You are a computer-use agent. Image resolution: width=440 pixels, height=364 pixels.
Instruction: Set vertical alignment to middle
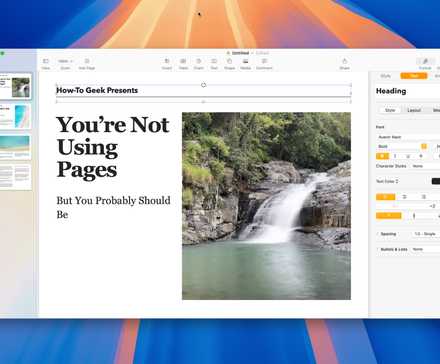(414, 216)
